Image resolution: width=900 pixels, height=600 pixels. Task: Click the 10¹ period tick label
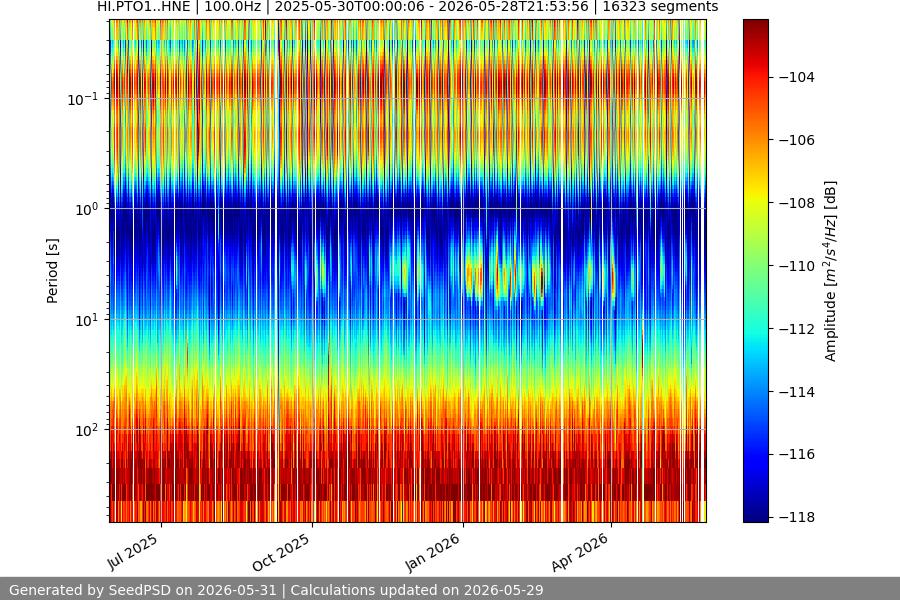(x=87, y=320)
